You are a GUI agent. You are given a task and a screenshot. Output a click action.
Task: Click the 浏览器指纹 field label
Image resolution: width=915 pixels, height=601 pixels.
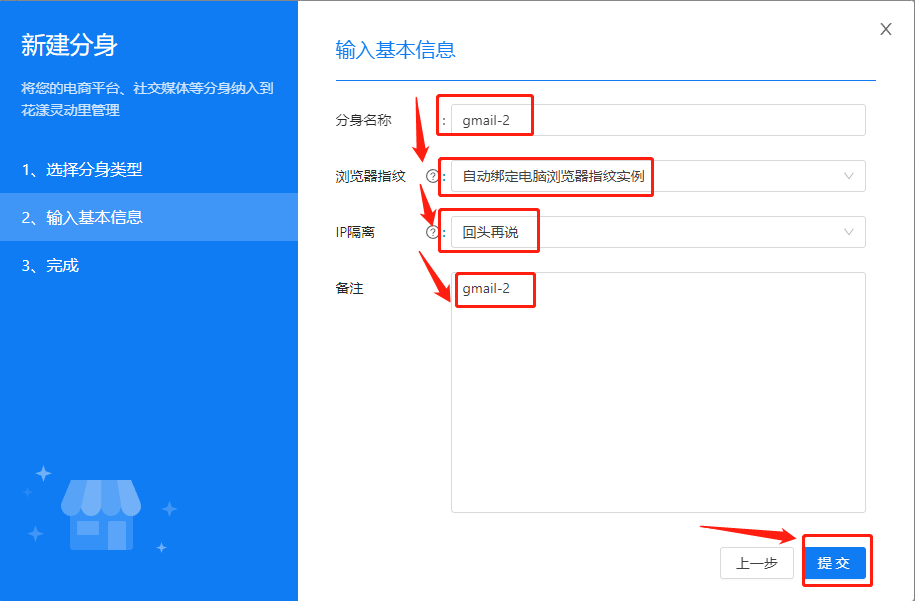[370, 176]
